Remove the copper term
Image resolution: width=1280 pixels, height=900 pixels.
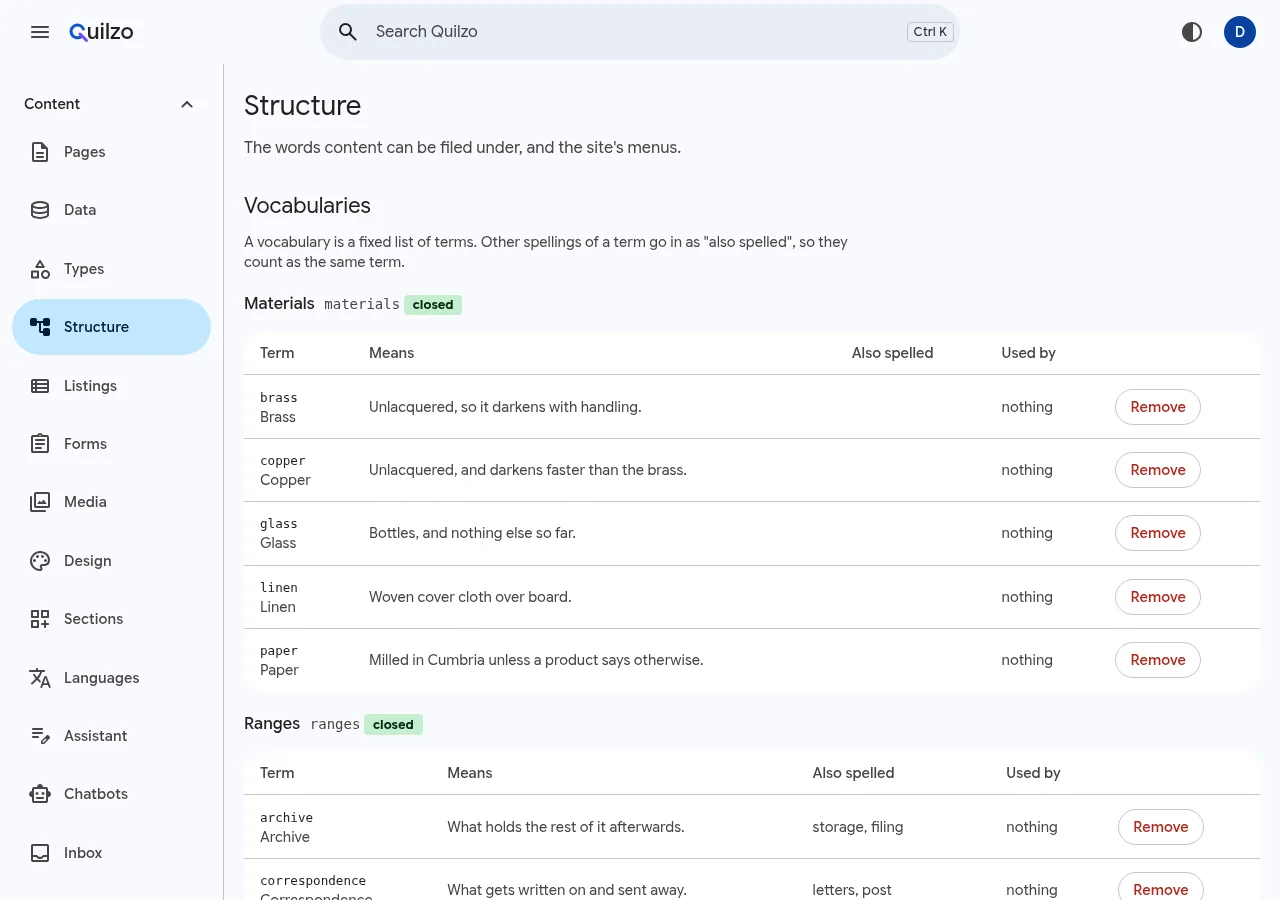coord(1158,470)
